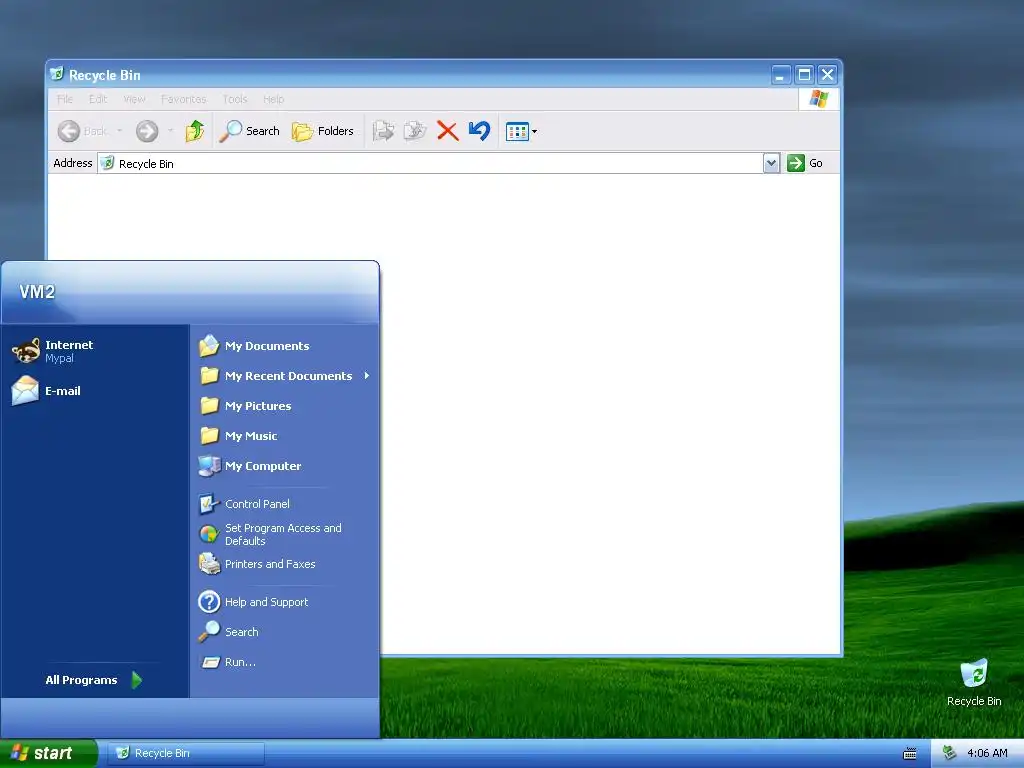Minimize the Recycle Bin window
Screen dimensions: 1024x768
780,75
